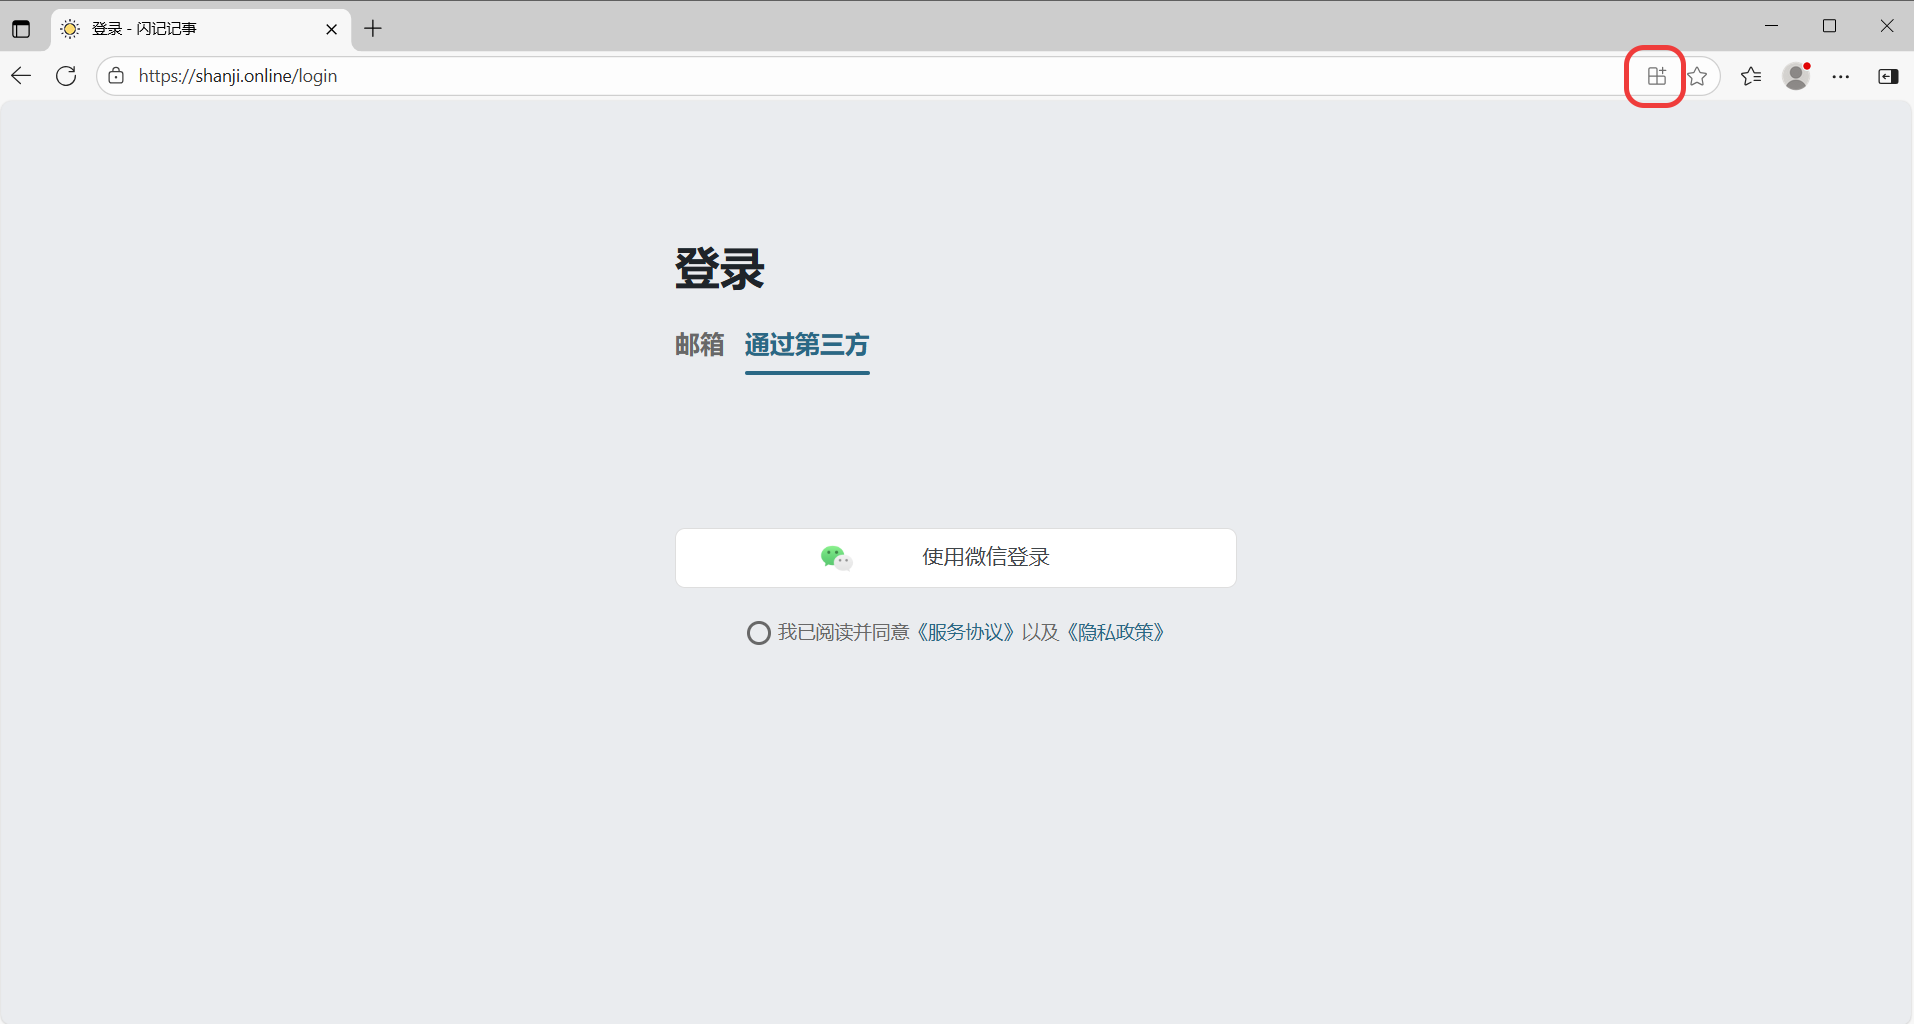Viewport: 1914px width, 1024px height.
Task: Open a new browser tab
Action: pos(373,29)
